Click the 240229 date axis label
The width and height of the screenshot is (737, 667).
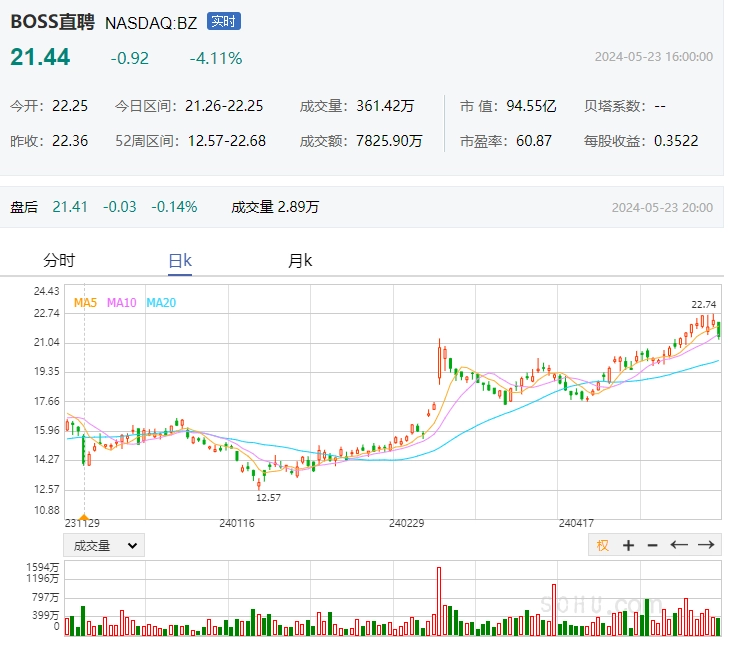pyautogui.click(x=407, y=523)
